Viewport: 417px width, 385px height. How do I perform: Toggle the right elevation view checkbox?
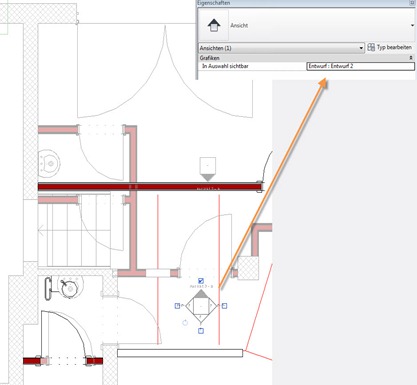224,306
